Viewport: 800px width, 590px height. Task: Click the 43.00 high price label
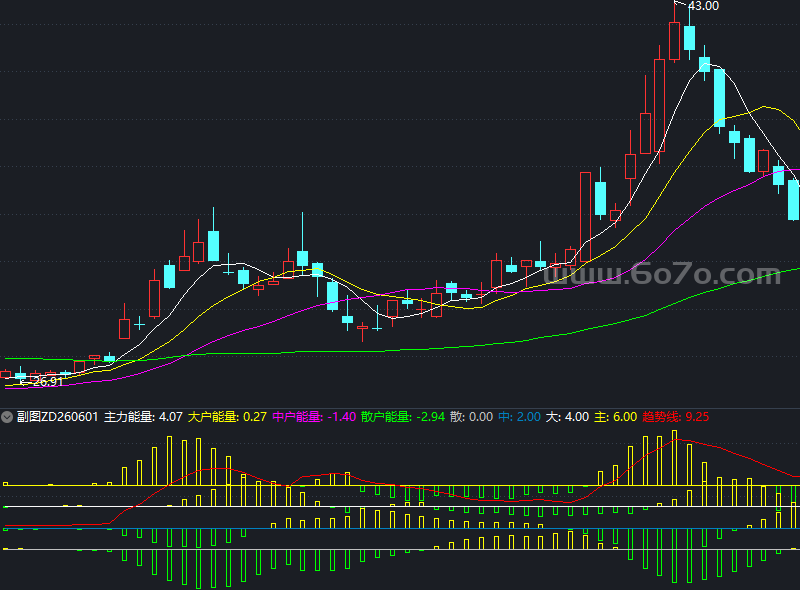click(704, 6)
